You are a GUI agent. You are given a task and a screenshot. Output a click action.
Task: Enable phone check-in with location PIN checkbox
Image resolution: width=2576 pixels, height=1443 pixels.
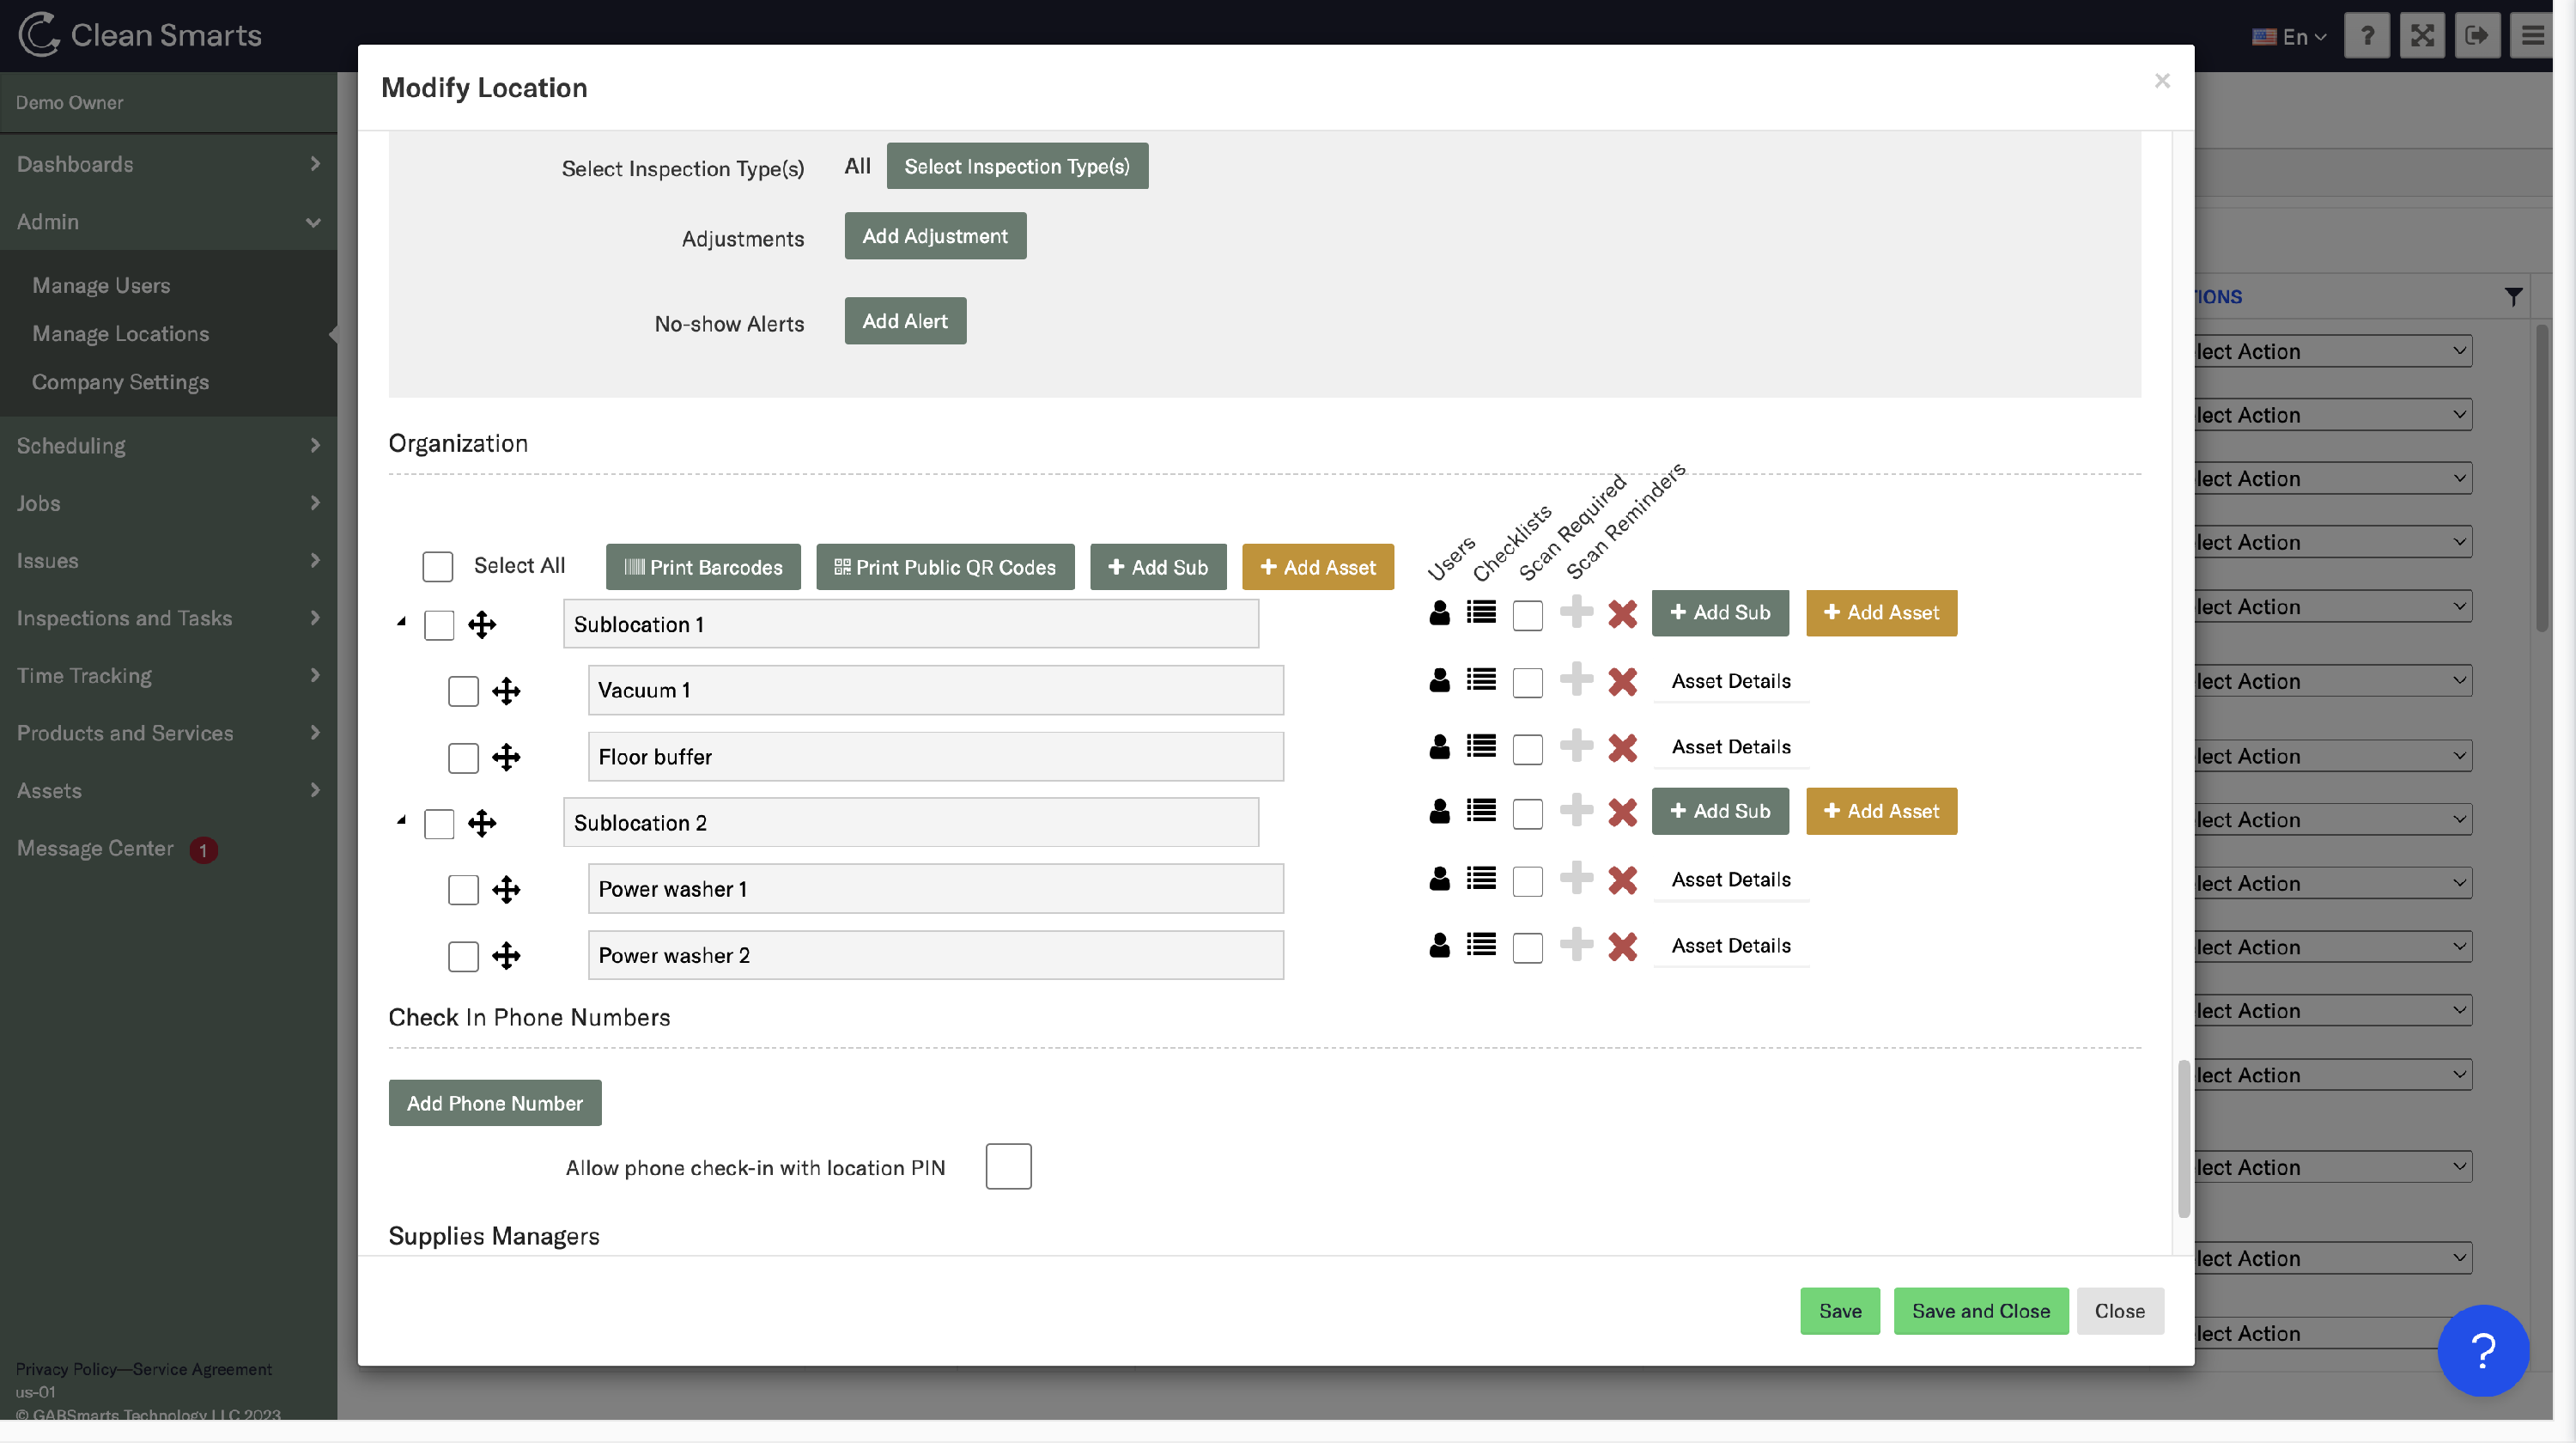(1008, 1166)
